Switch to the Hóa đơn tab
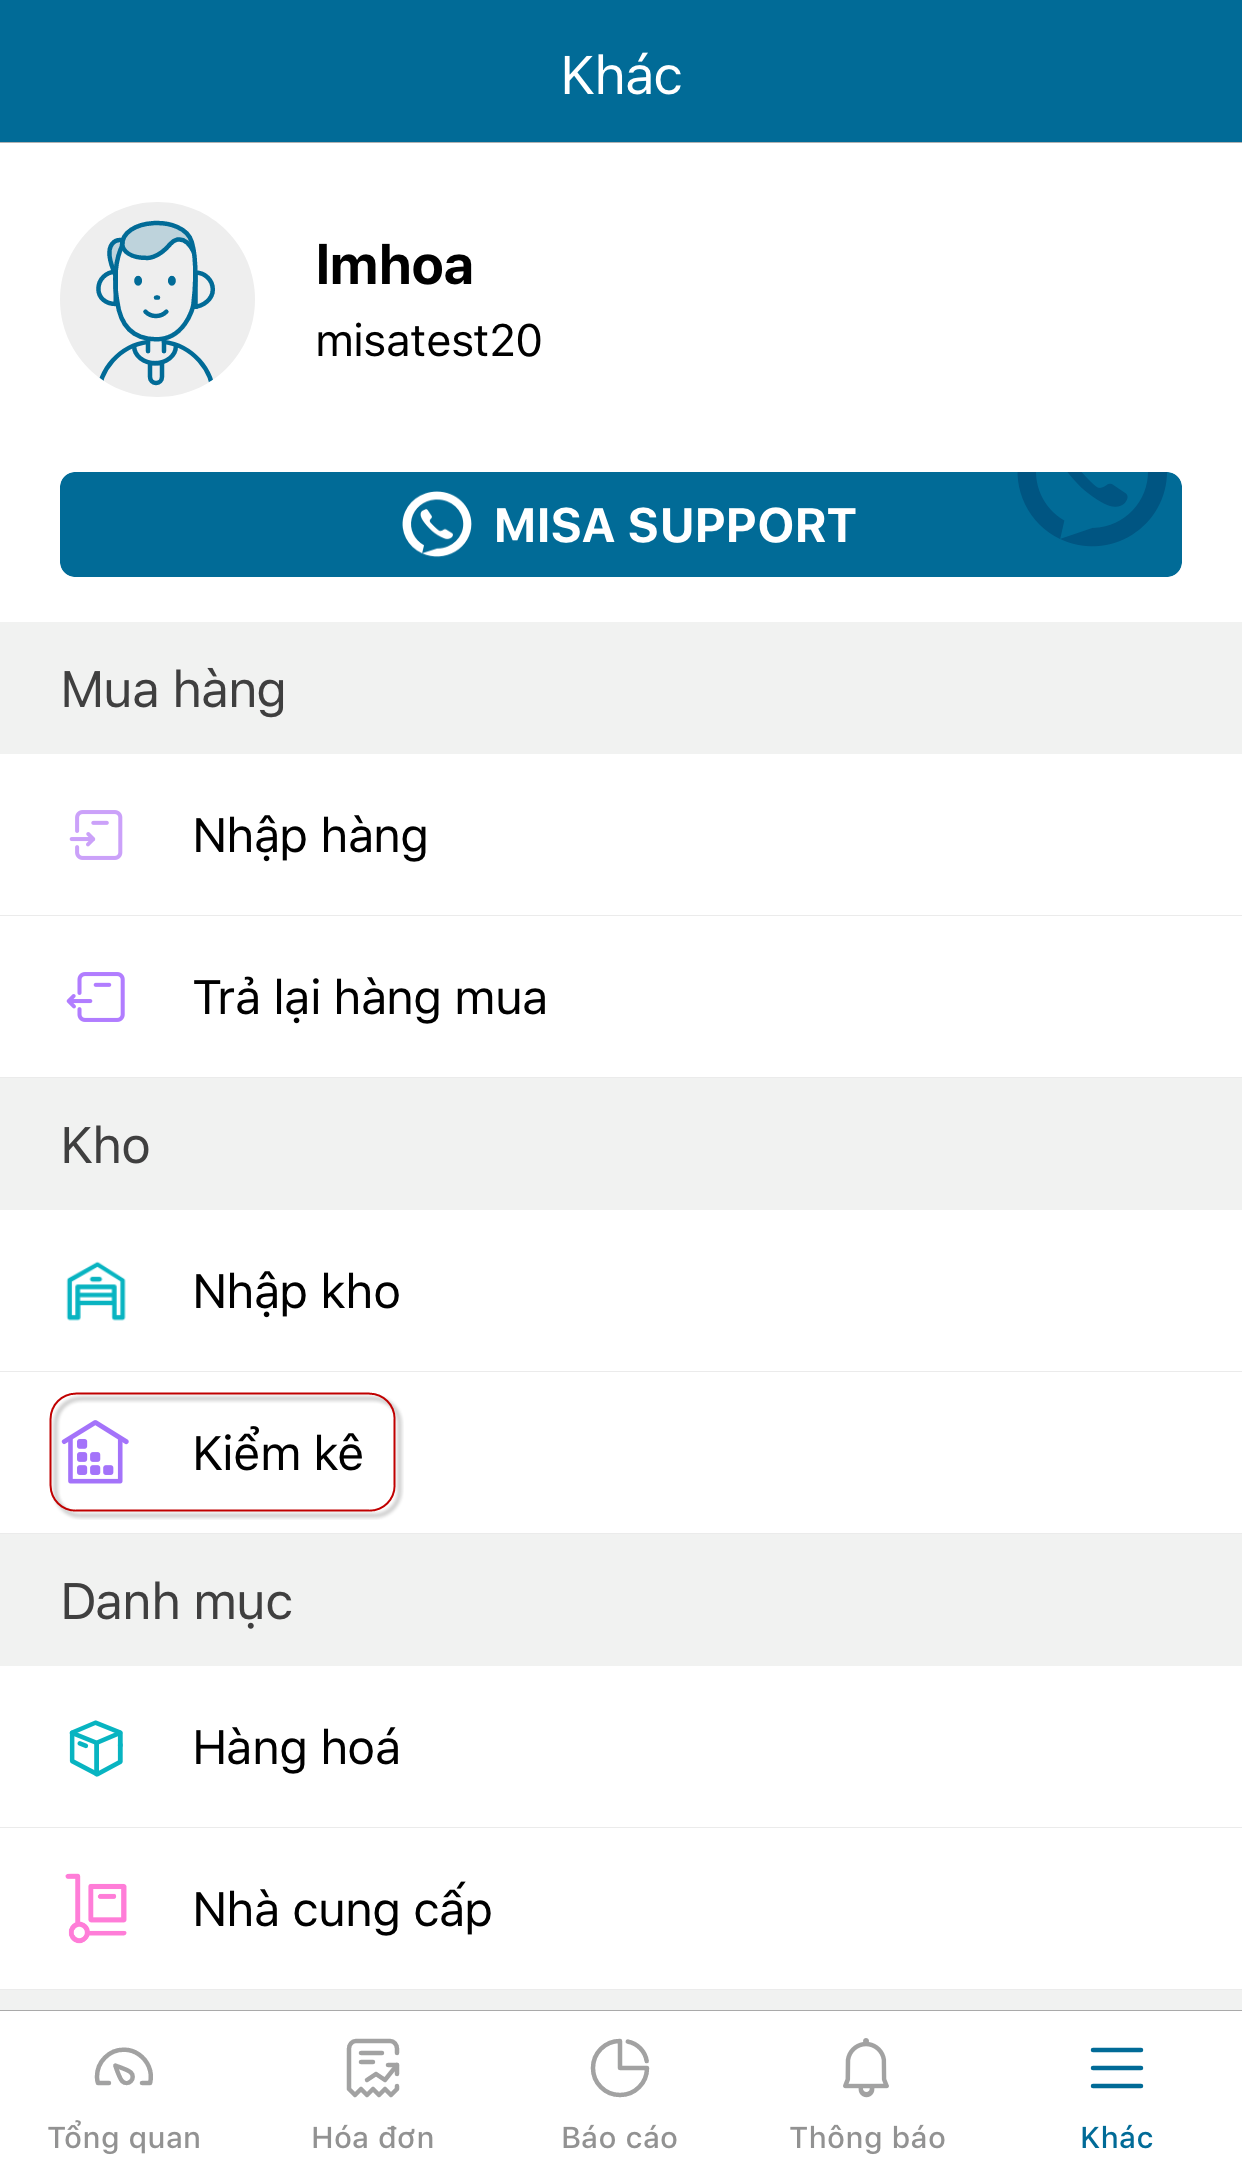The image size is (1242, 2158). coord(373,2095)
